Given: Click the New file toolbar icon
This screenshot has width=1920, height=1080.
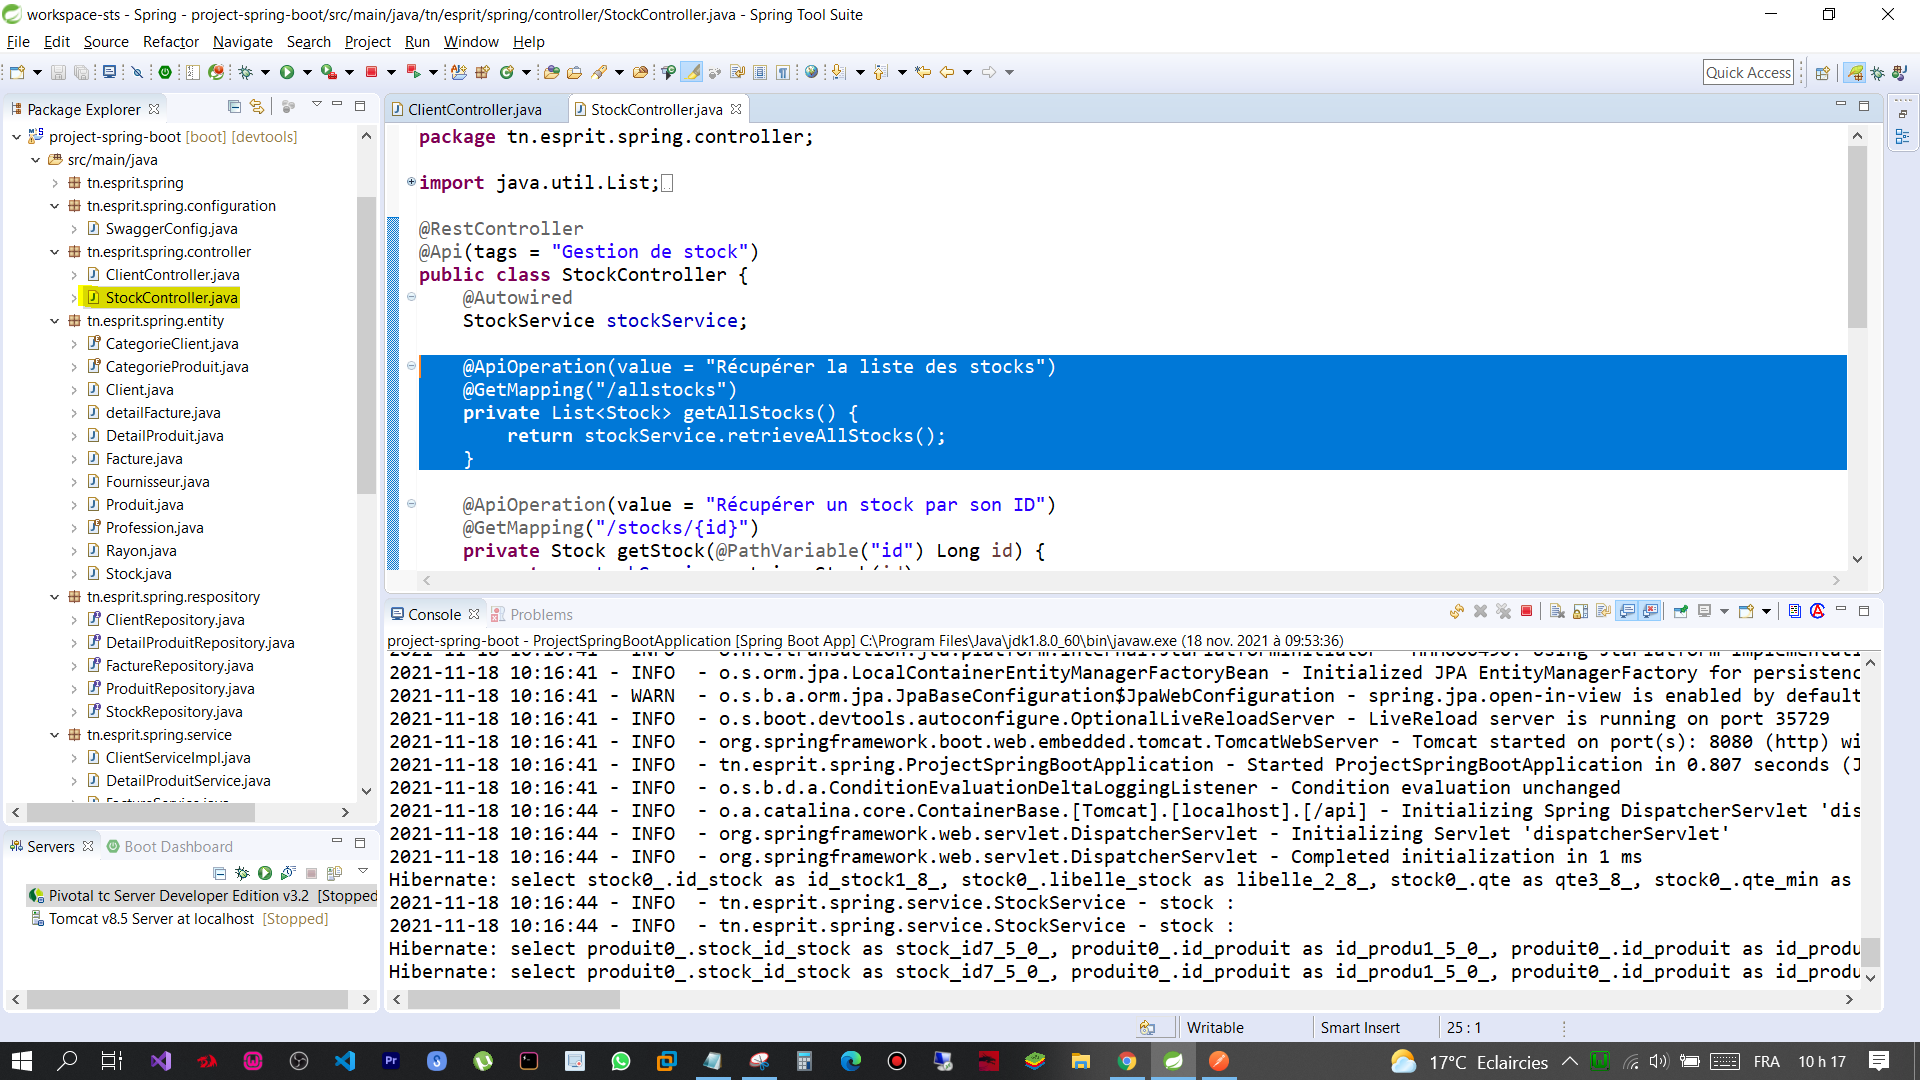Looking at the screenshot, I should click(17, 72).
